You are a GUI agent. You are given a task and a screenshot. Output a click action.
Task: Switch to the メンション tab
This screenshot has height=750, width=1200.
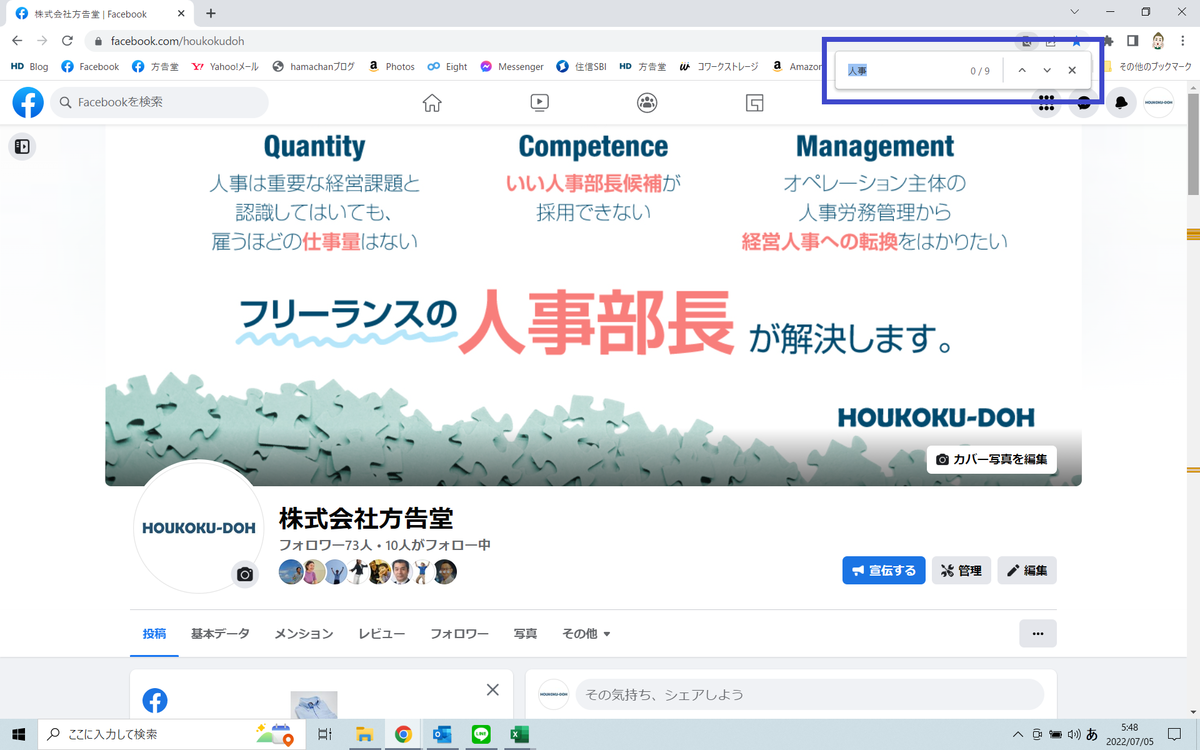304,634
